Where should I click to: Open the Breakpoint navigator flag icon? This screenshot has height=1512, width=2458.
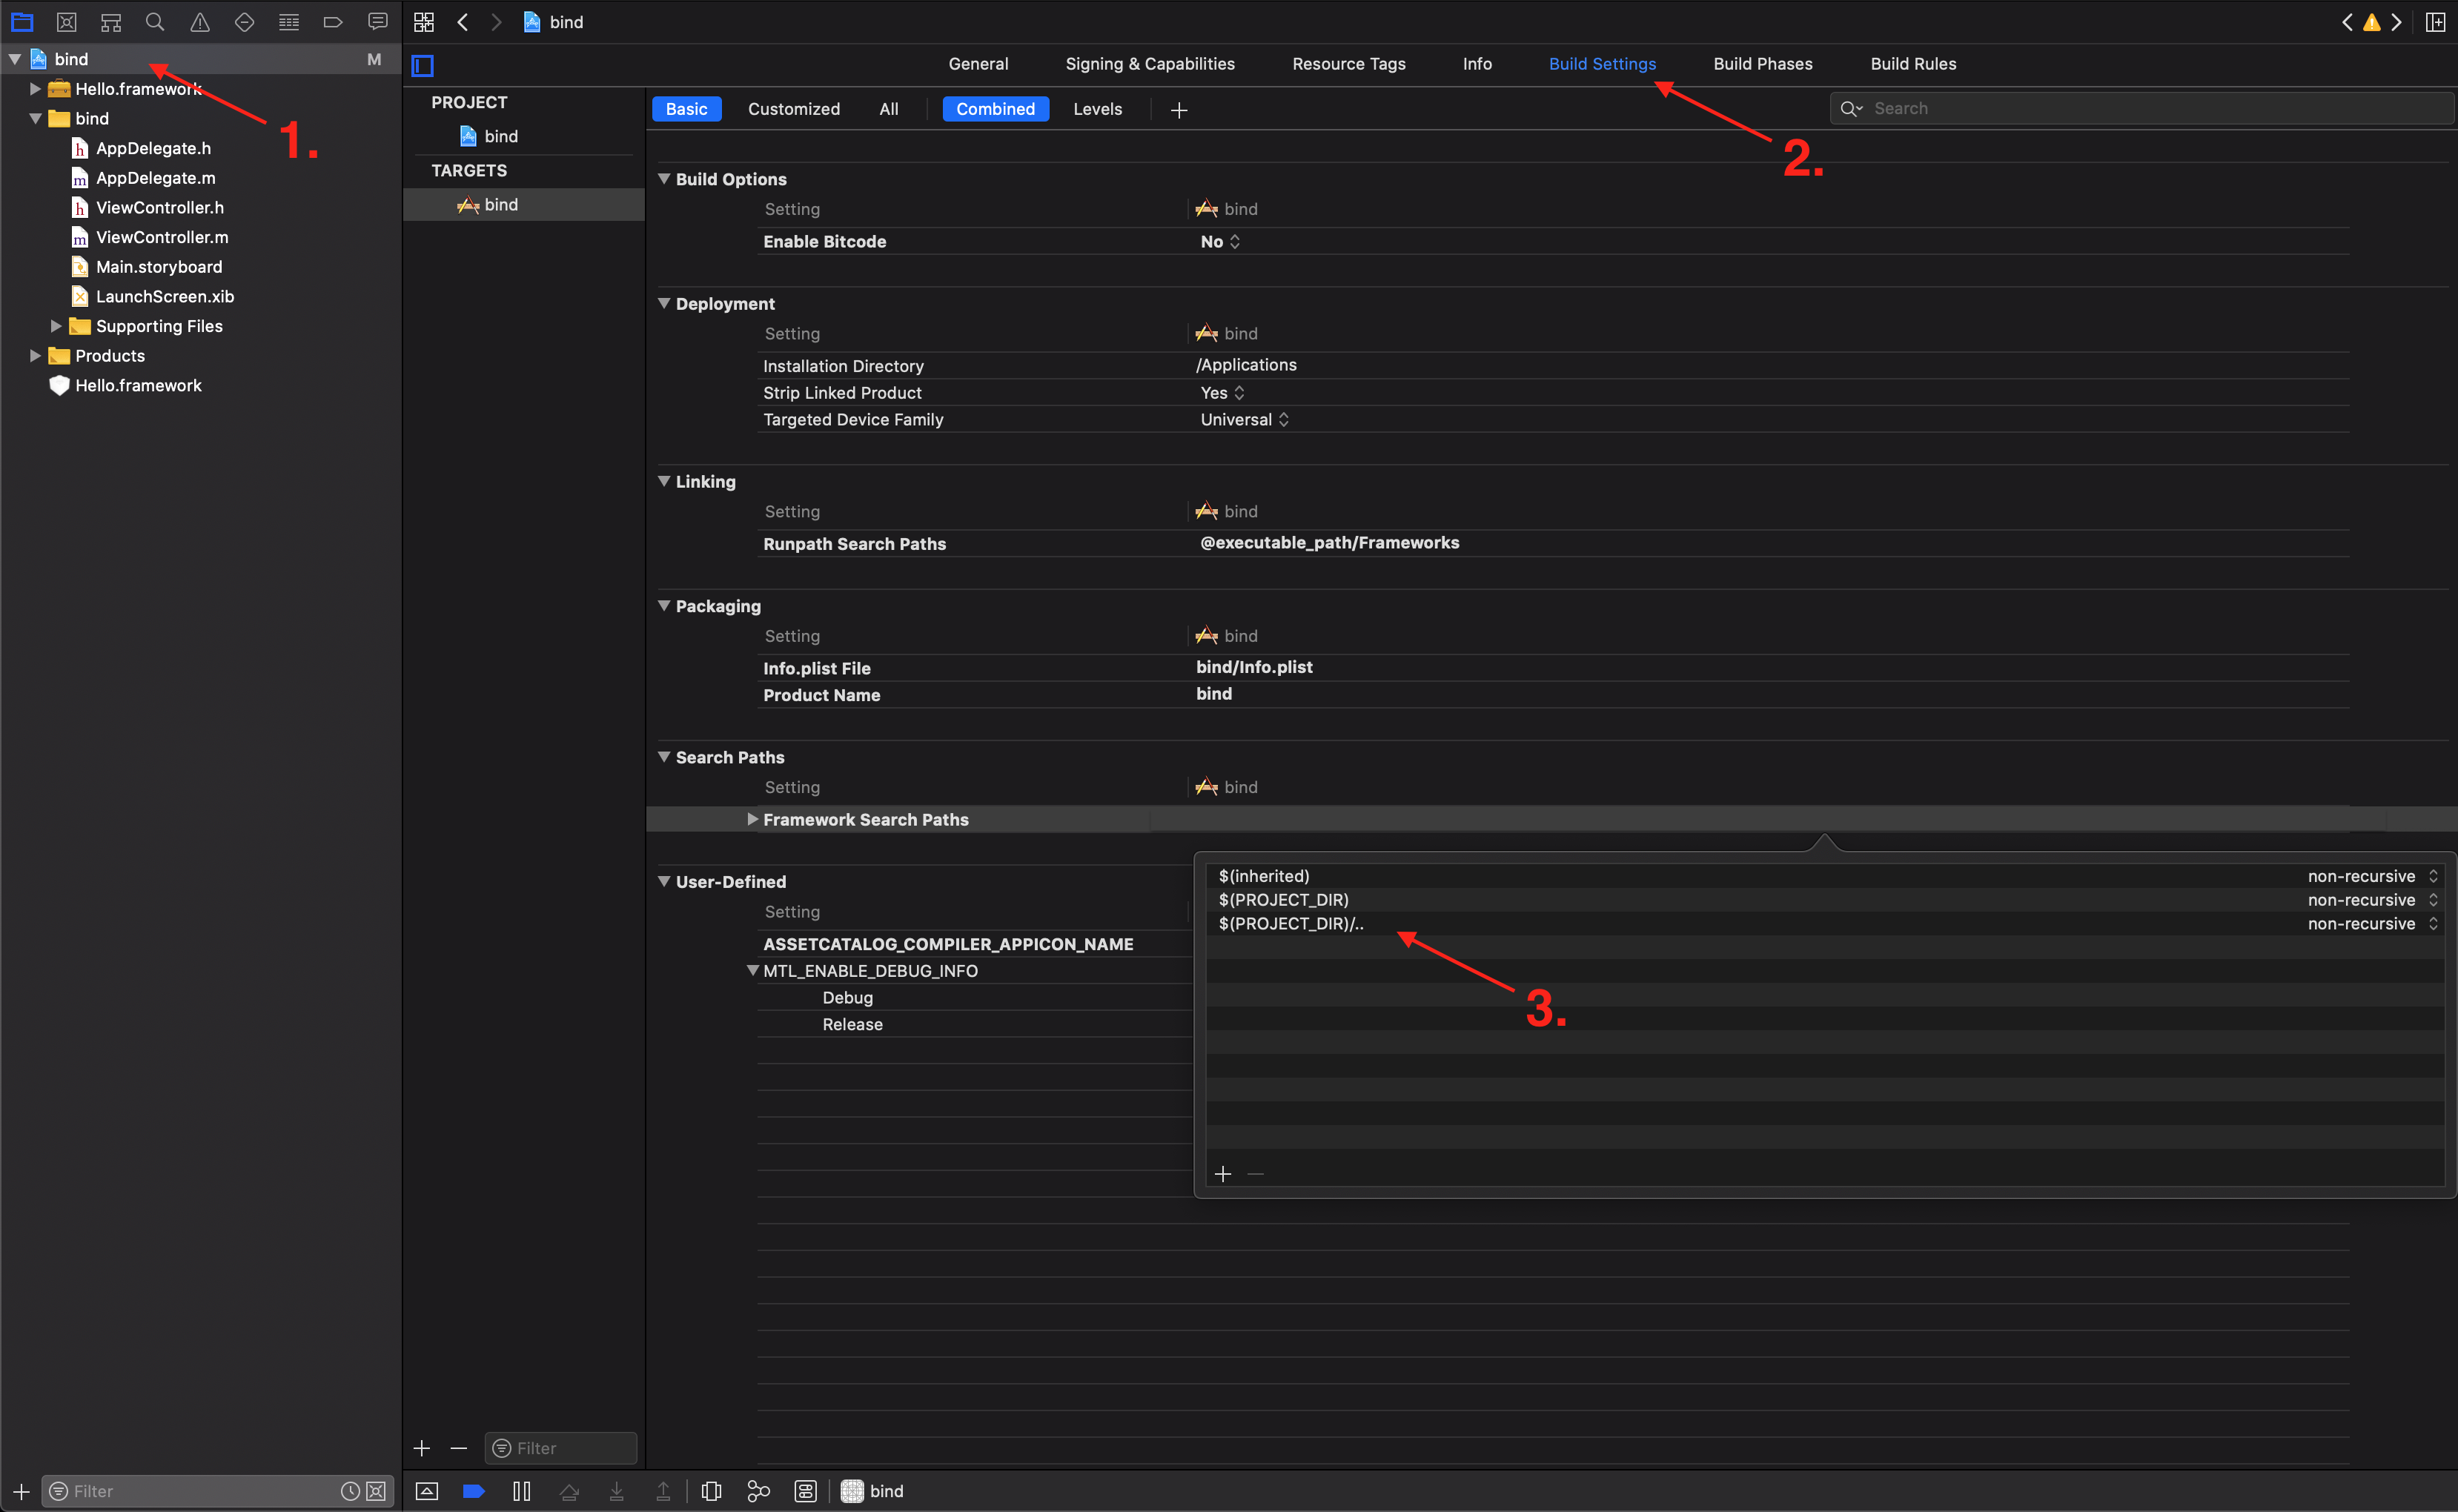[333, 21]
